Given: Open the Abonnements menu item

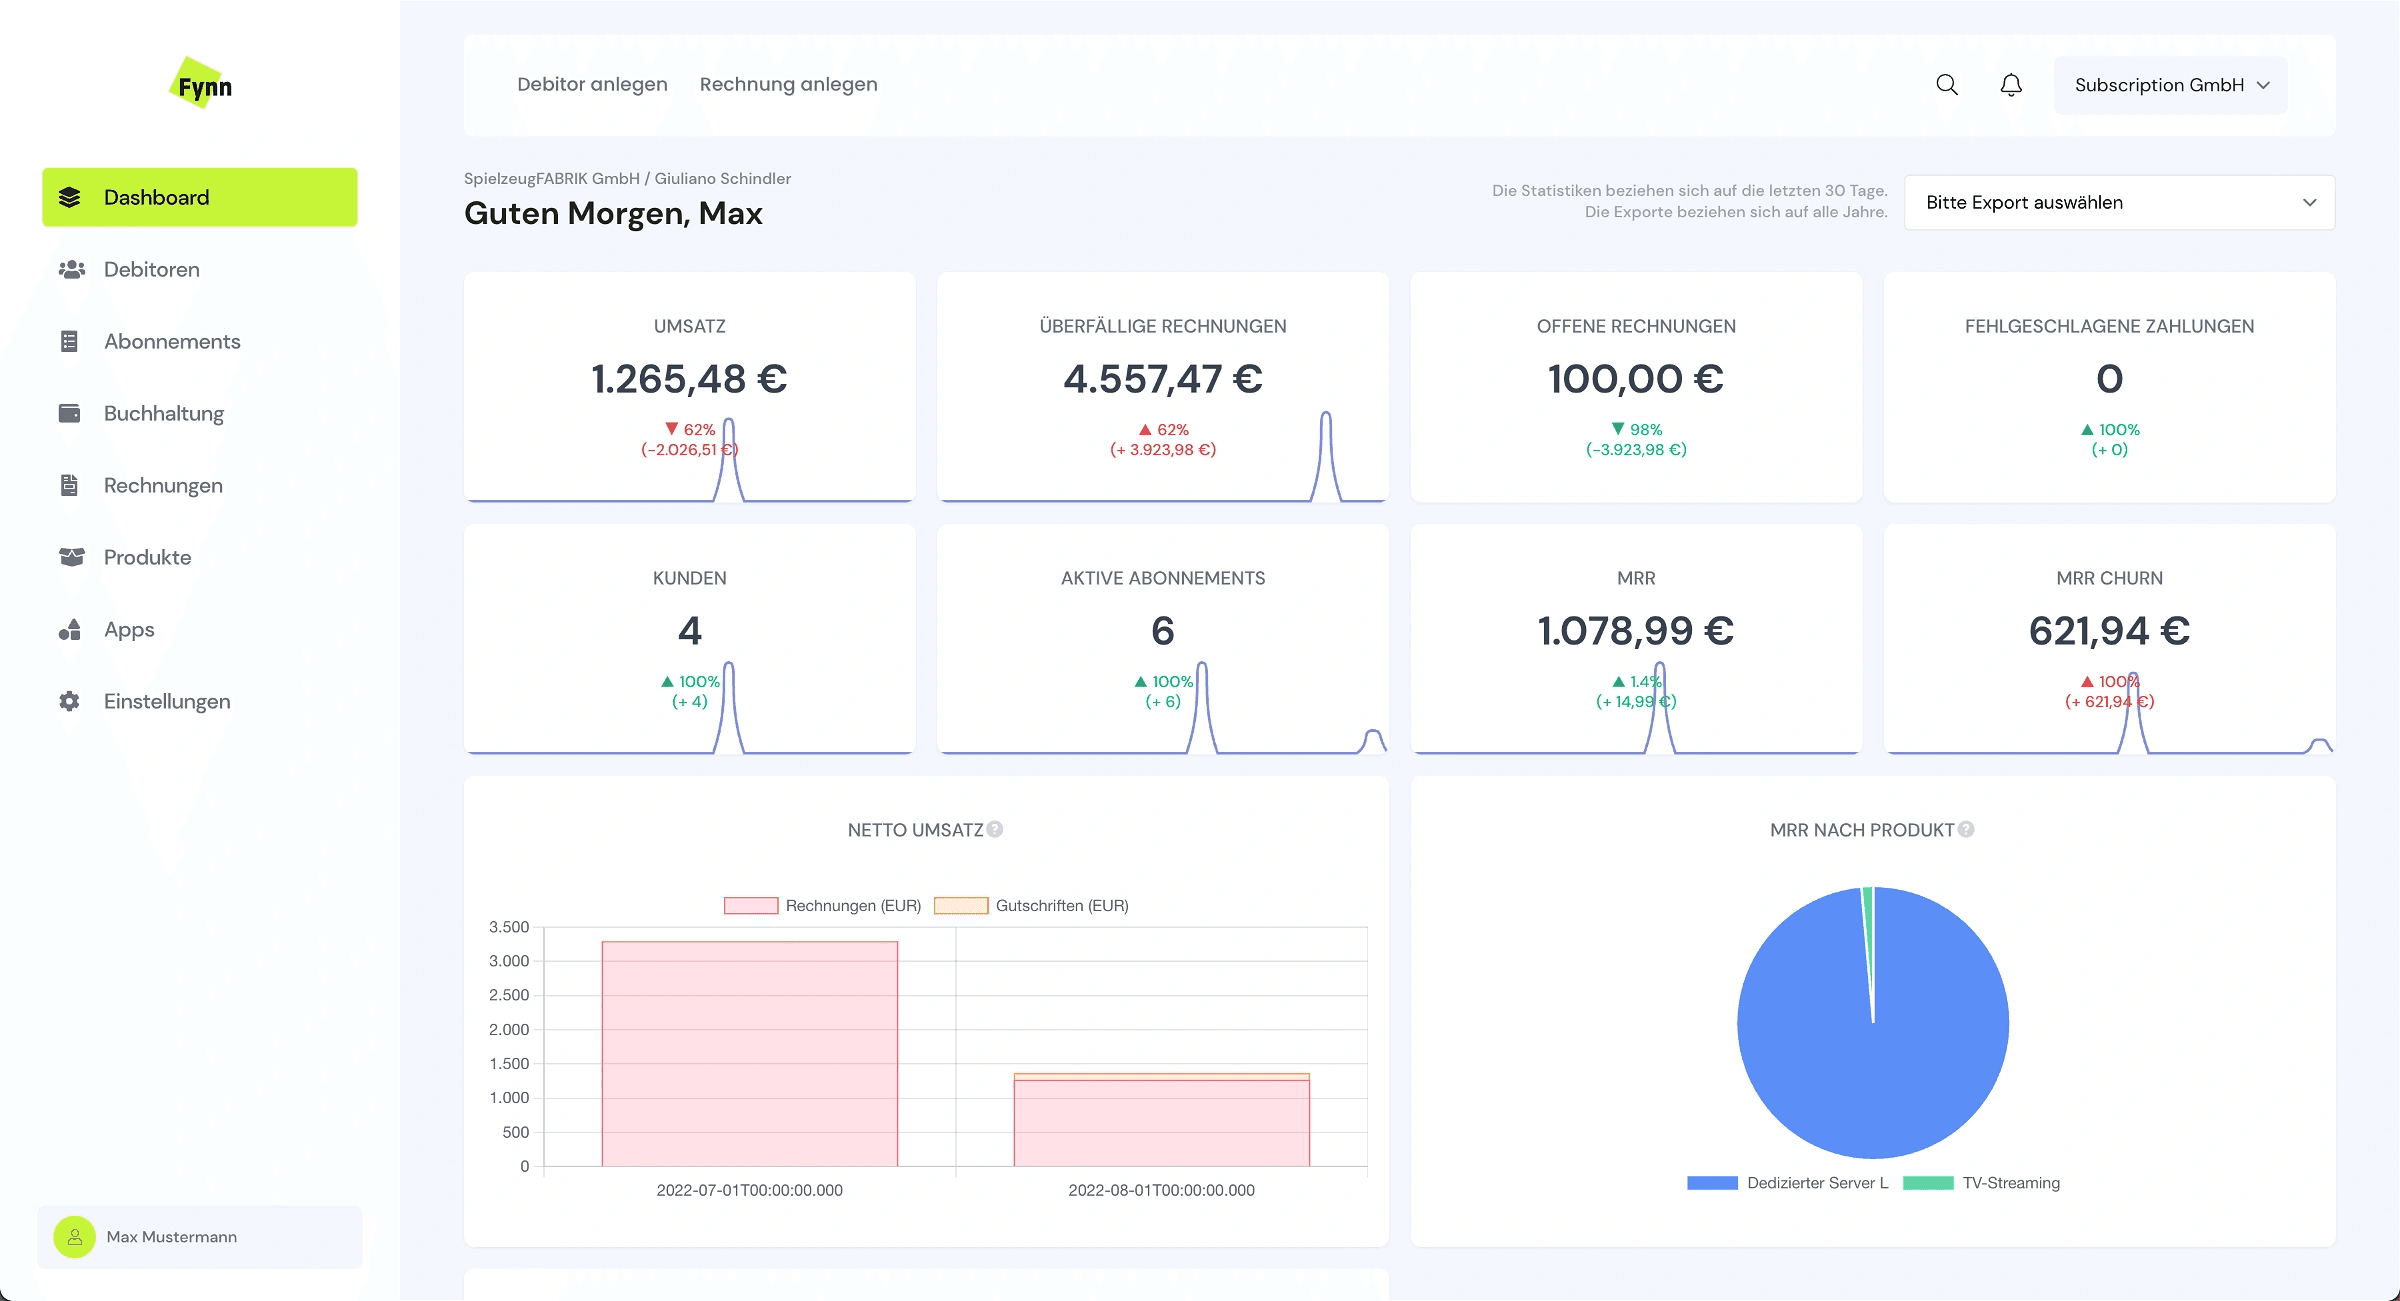Looking at the screenshot, I should (x=172, y=342).
